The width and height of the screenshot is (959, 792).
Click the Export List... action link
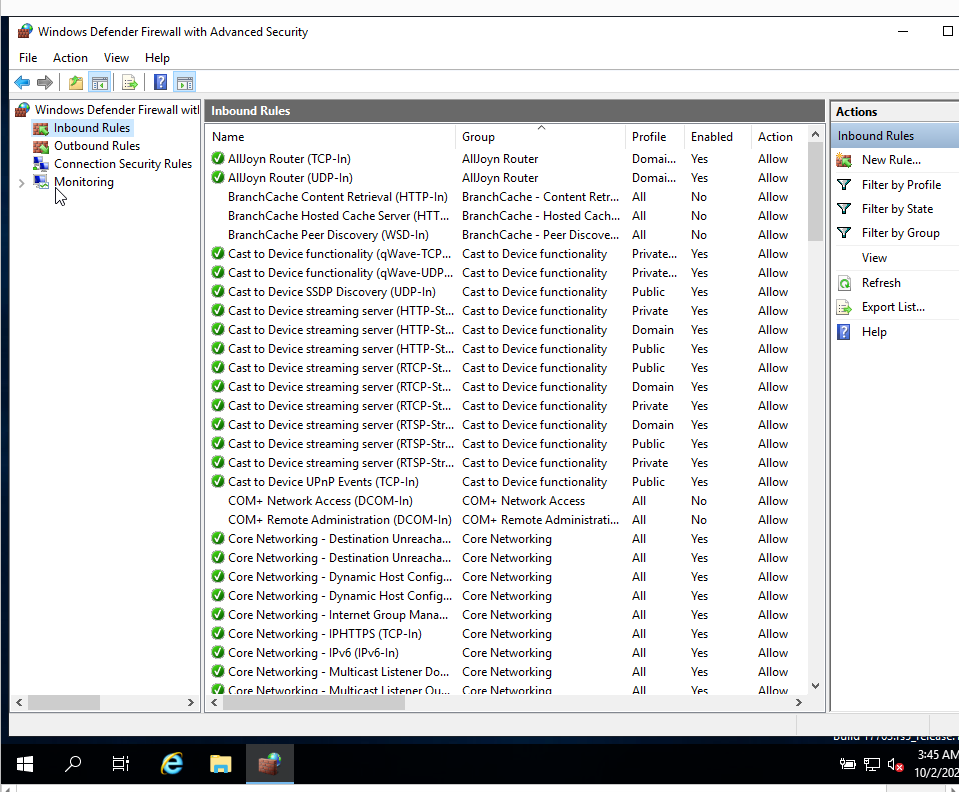[x=893, y=307]
